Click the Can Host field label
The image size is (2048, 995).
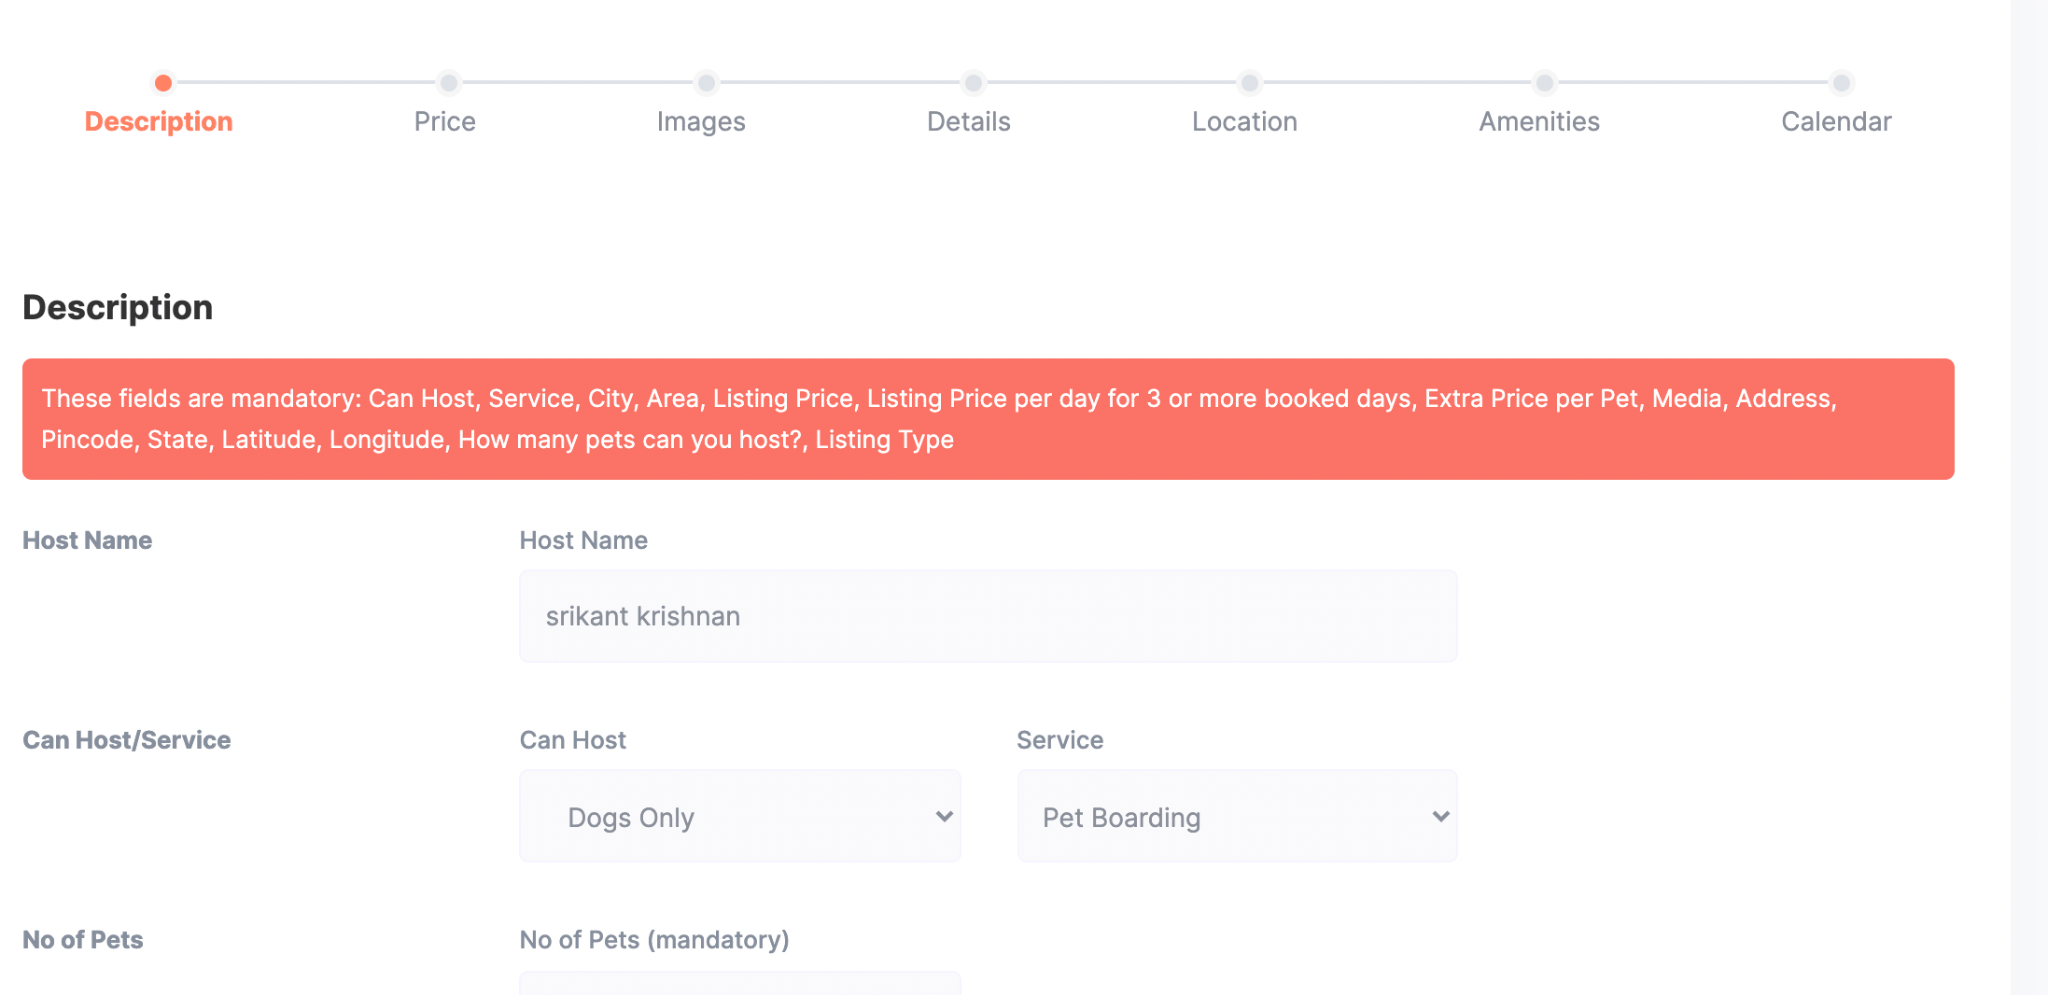(573, 740)
